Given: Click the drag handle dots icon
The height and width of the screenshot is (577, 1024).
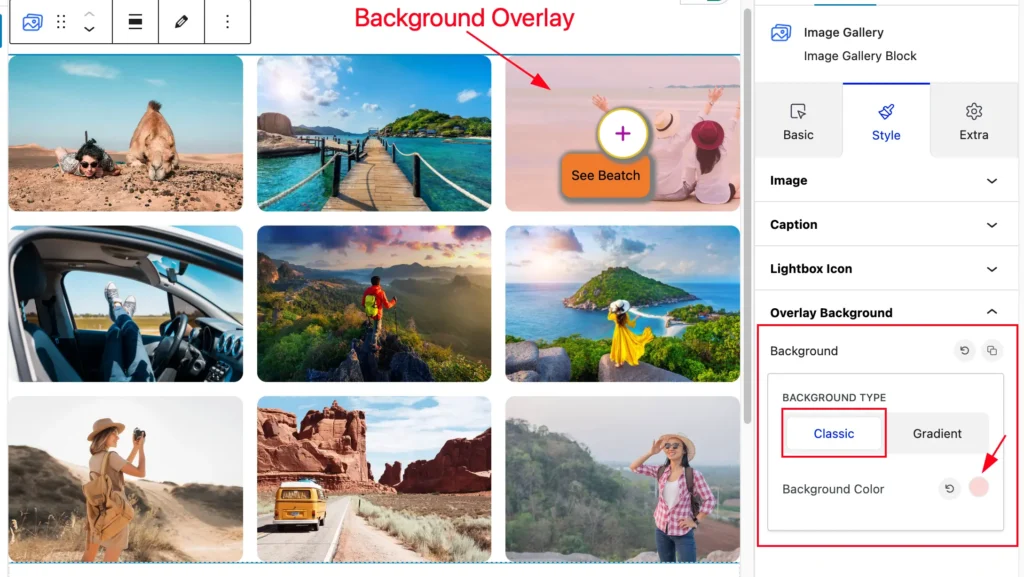Looking at the screenshot, I should pyautogui.click(x=61, y=22).
